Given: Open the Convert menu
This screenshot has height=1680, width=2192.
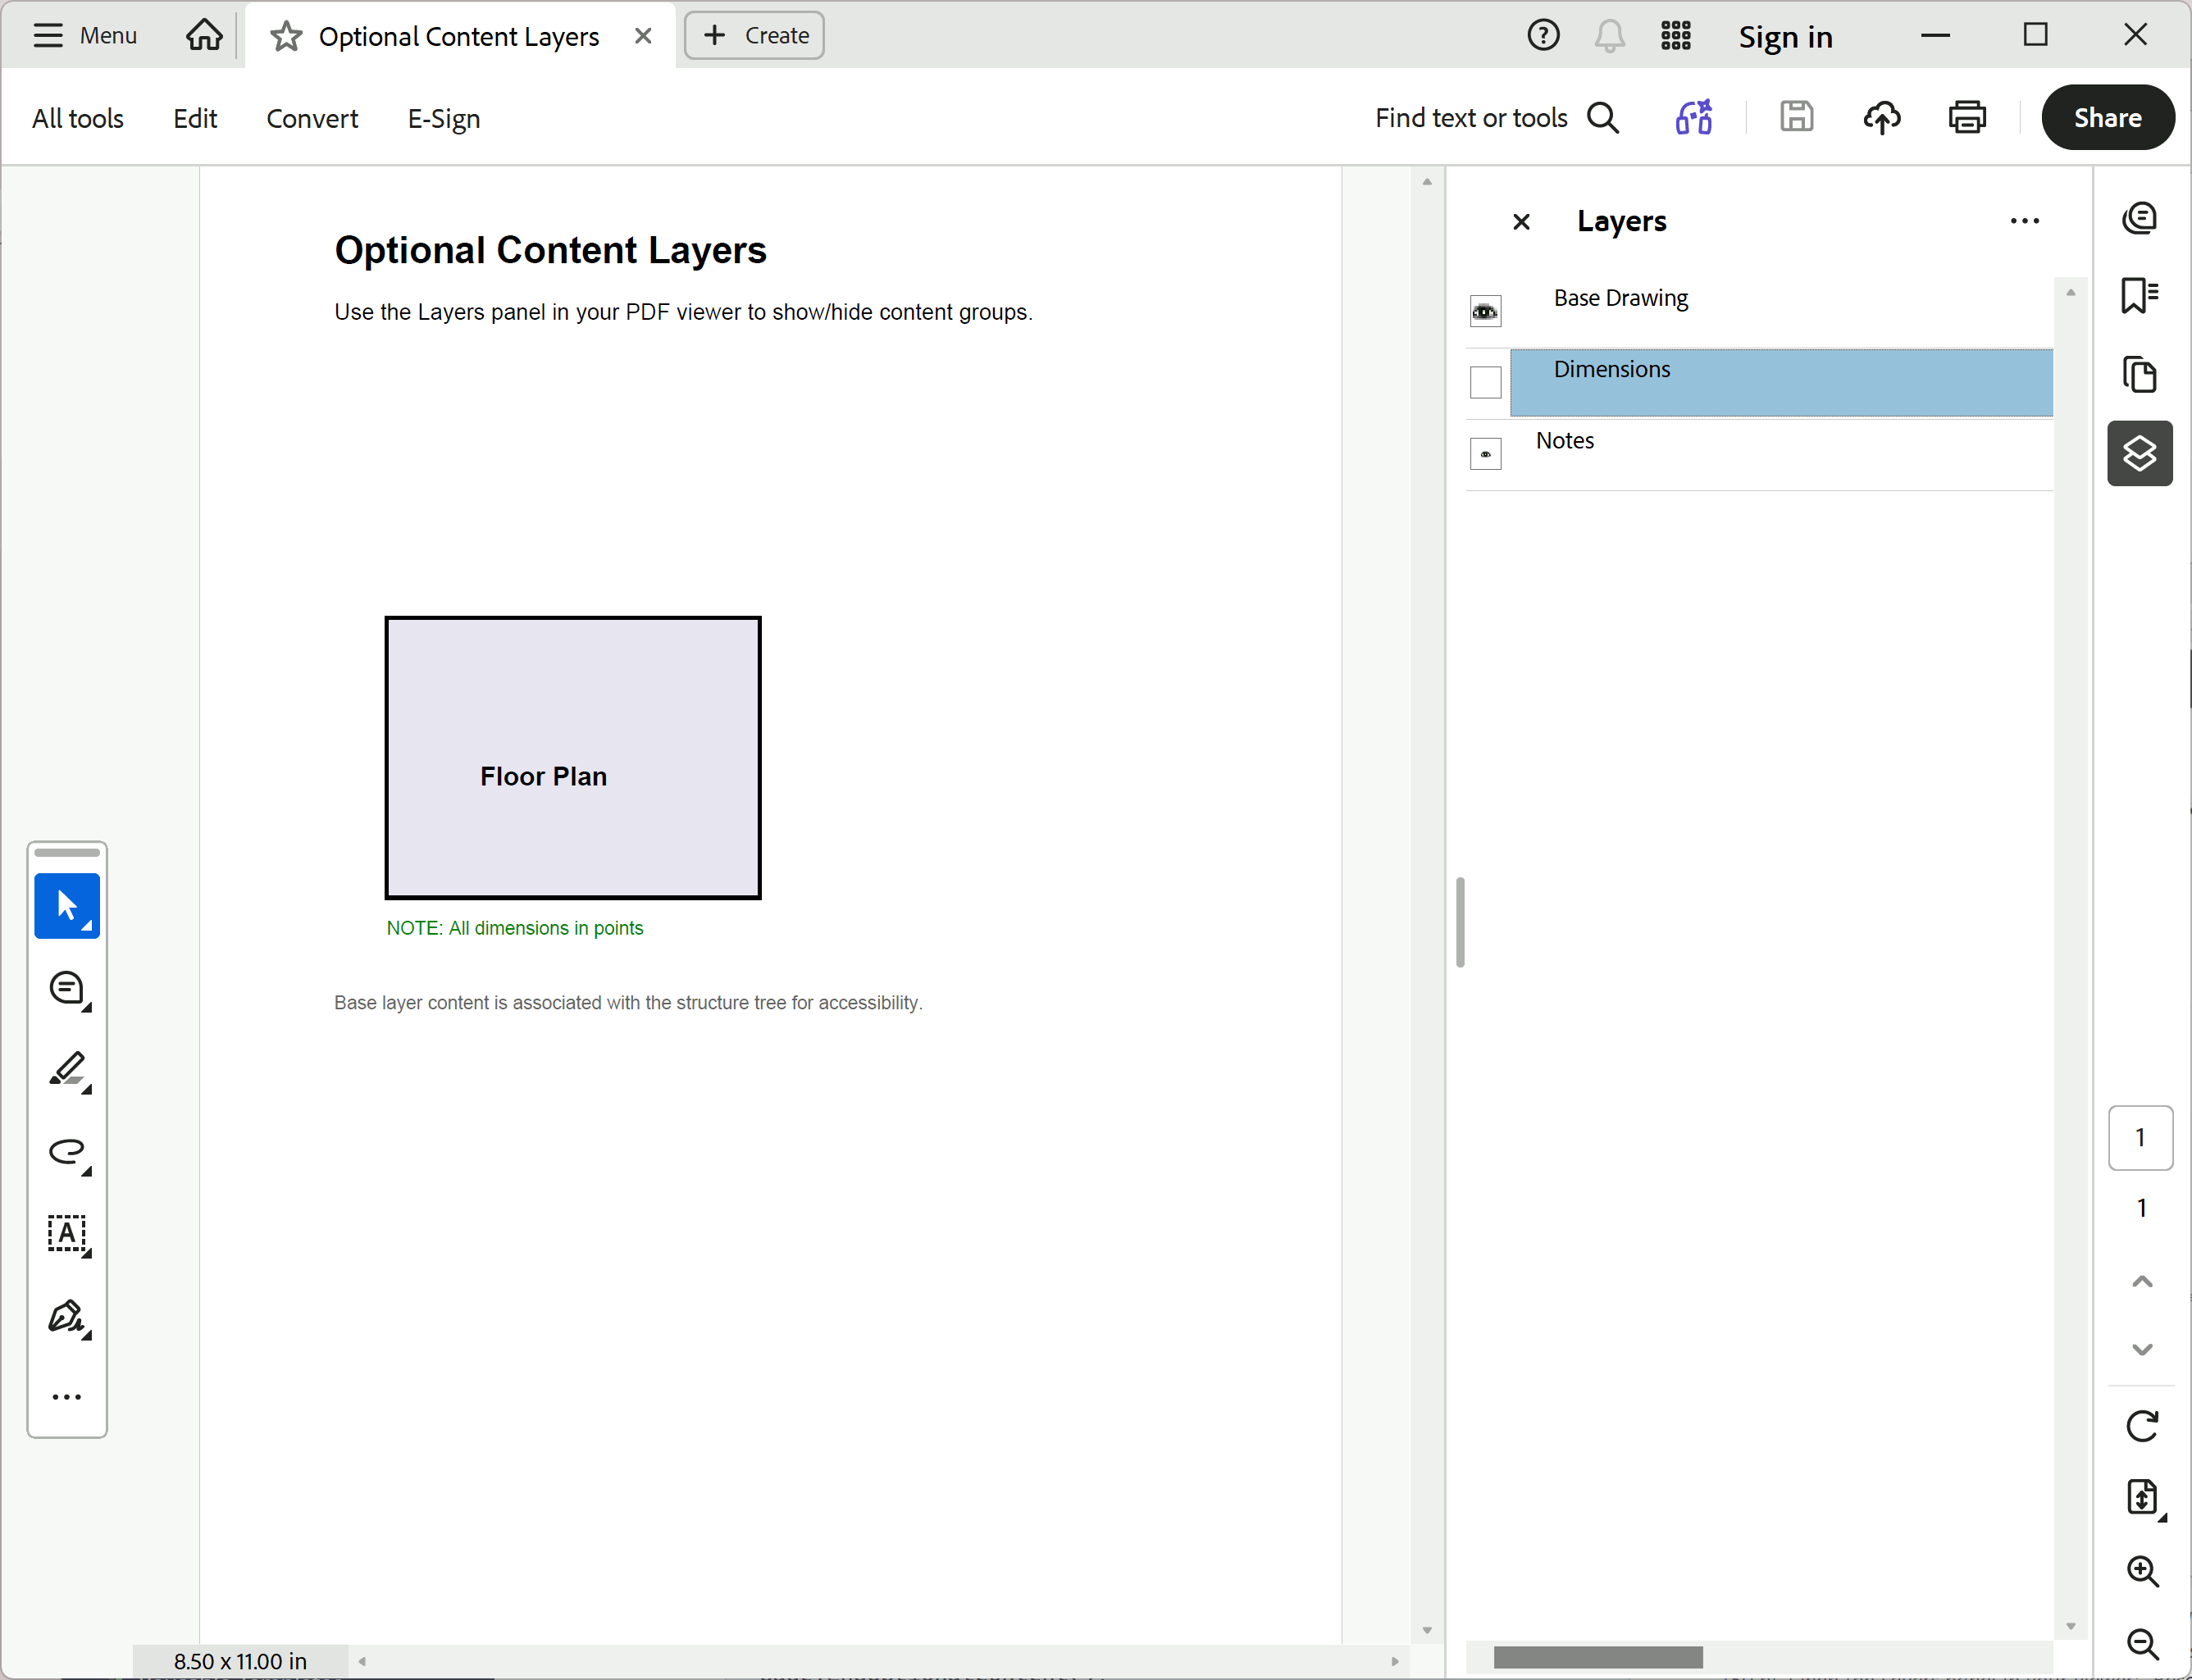Looking at the screenshot, I should [x=312, y=117].
